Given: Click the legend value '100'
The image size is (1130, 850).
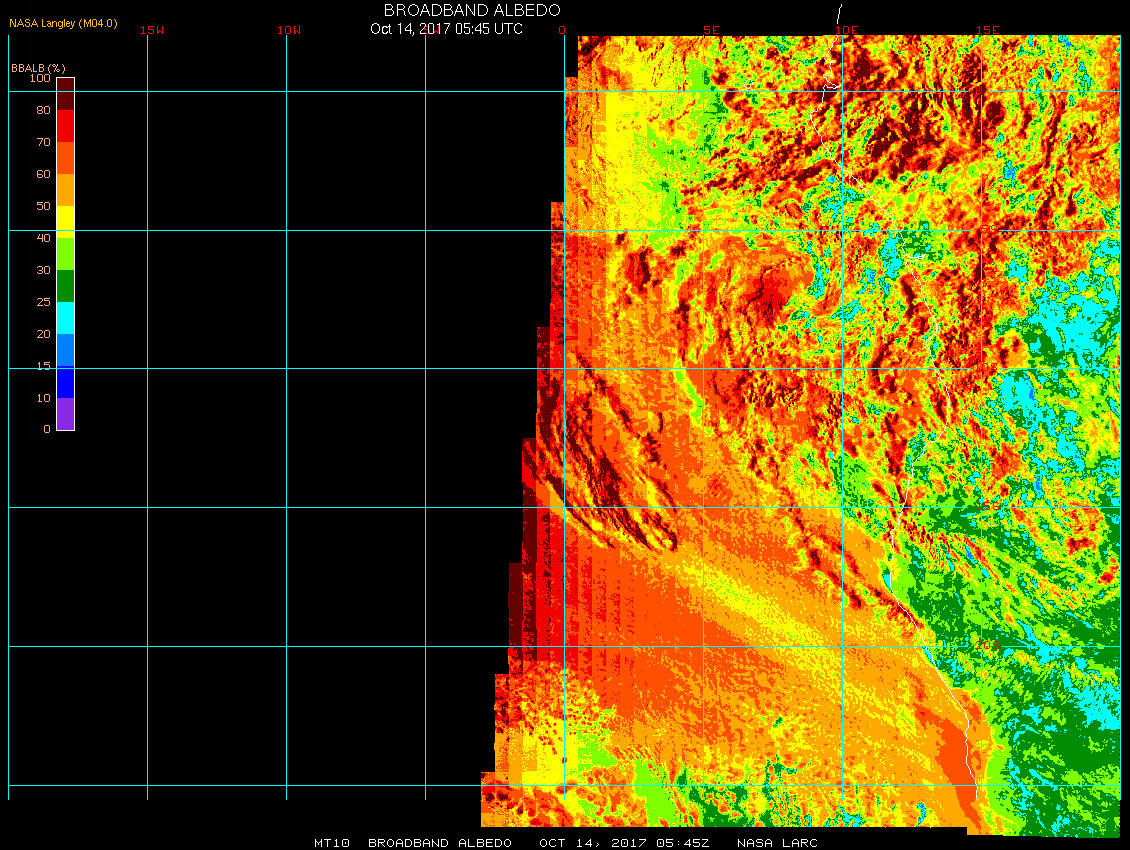Looking at the screenshot, I should (x=40, y=78).
